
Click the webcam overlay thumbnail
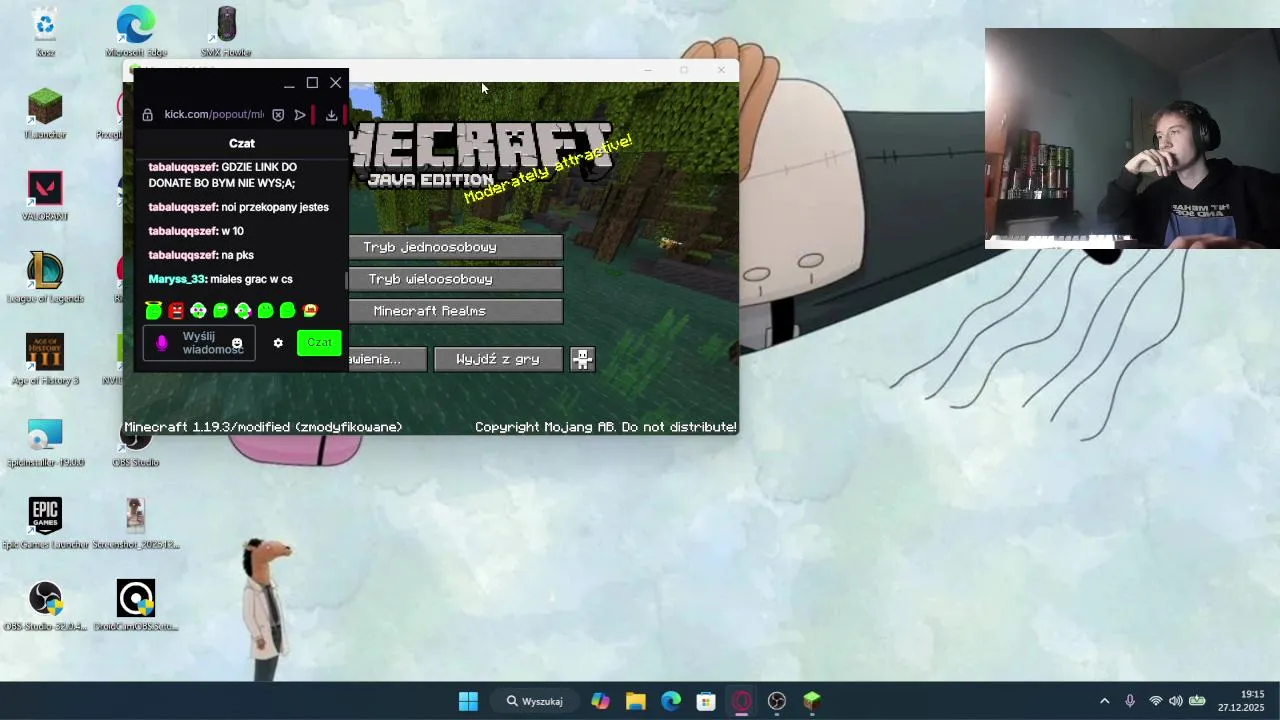coord(1132,138)
